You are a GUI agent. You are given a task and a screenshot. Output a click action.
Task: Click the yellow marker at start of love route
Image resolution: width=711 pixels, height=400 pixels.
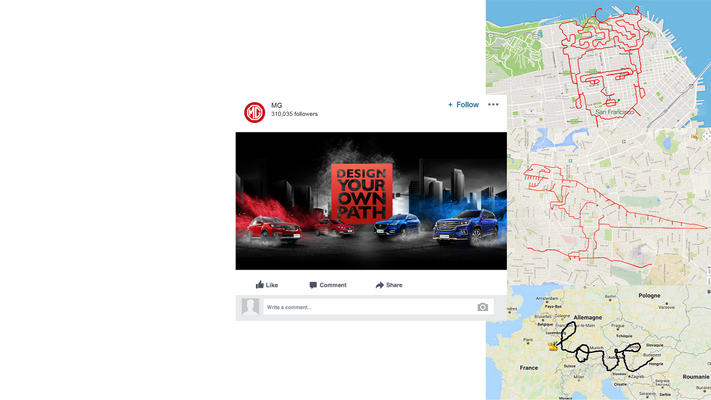click(552, 346)
